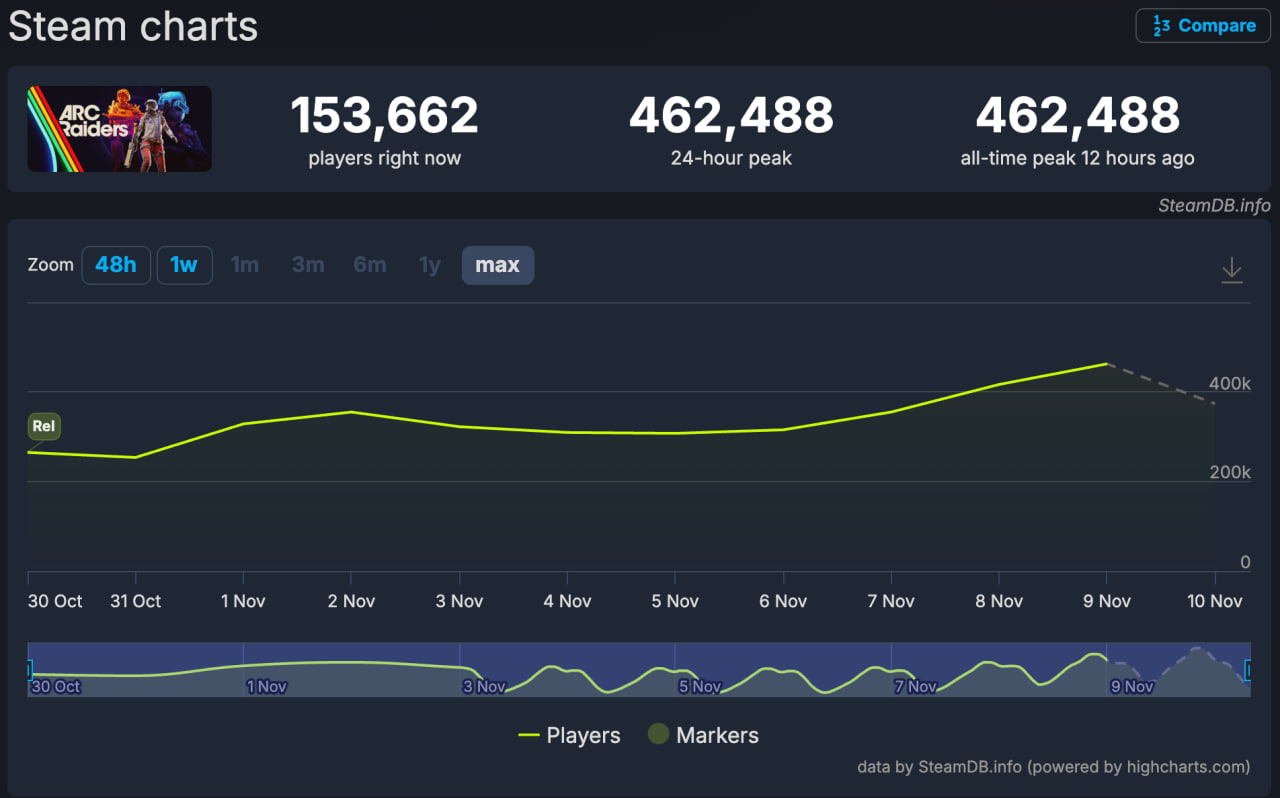Download the chart data via download icon

point(1231,270)
